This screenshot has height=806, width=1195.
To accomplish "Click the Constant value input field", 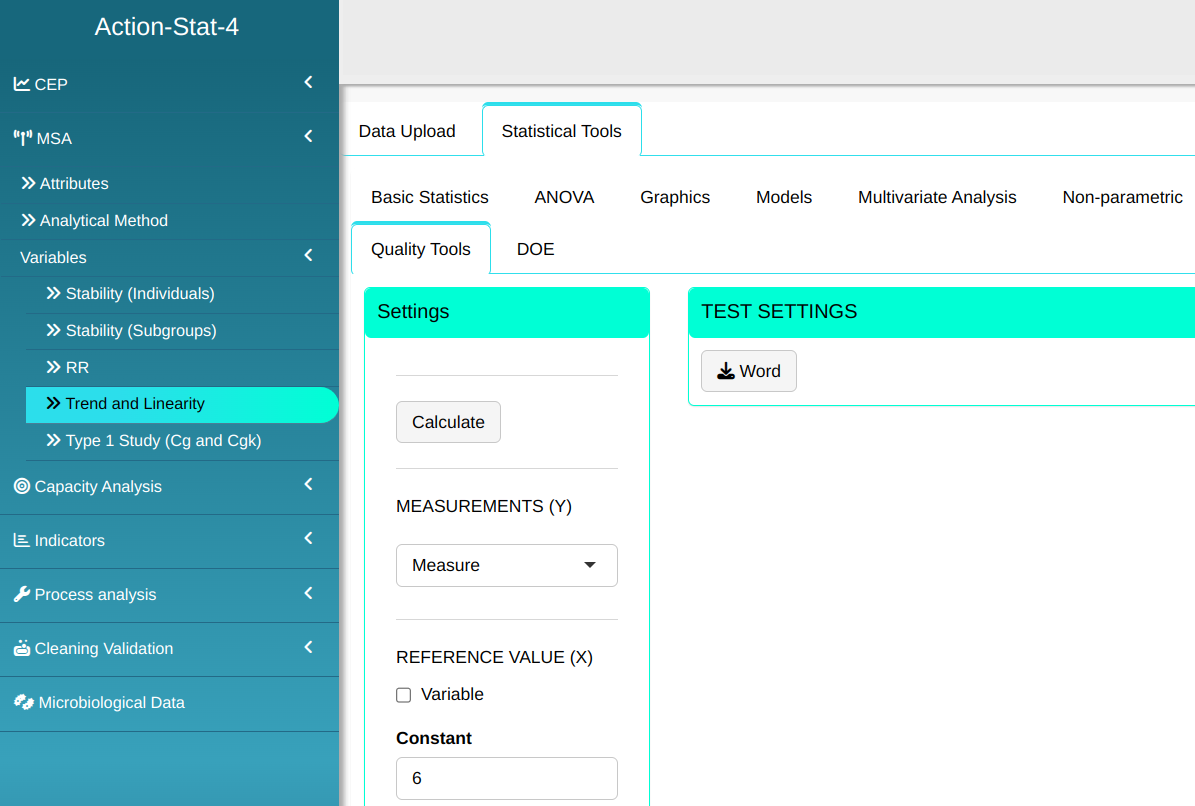I will click(506, 778).
